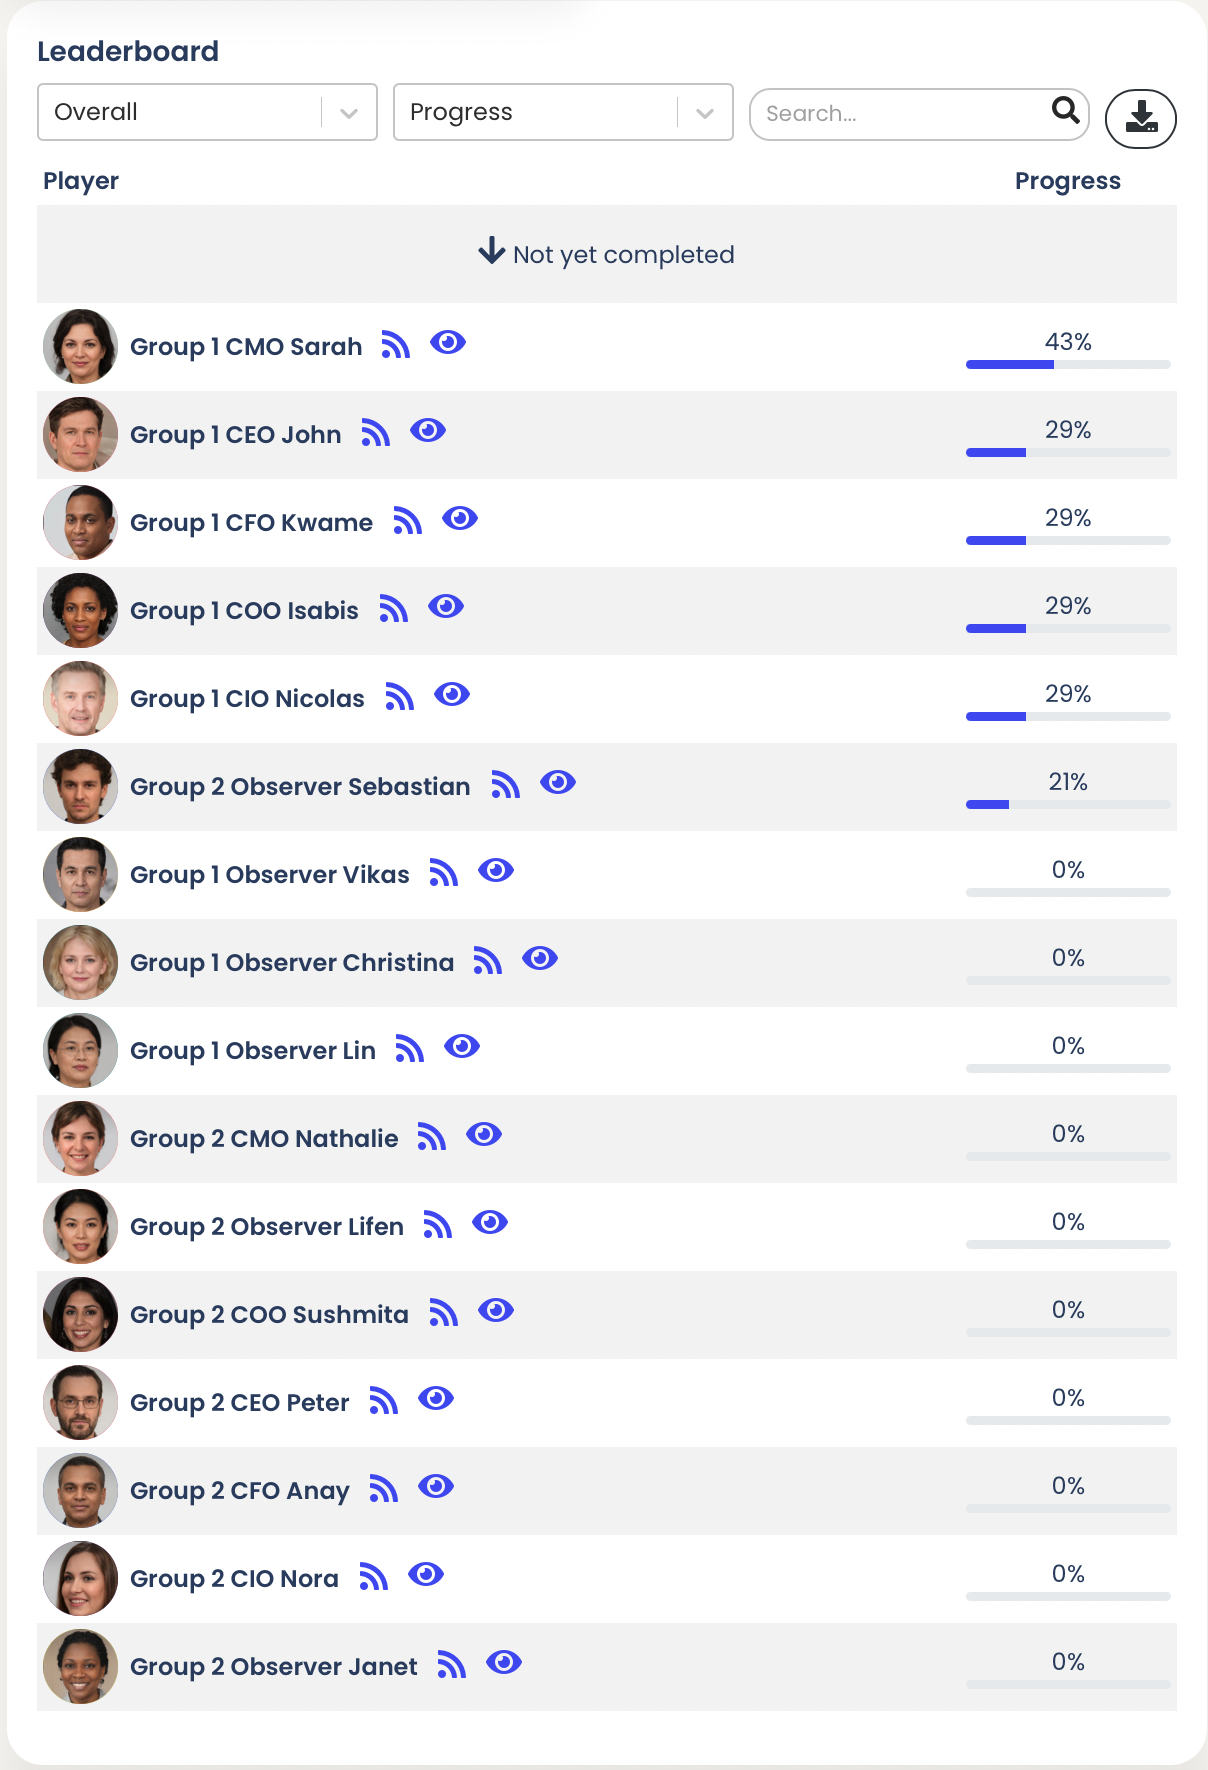Select the Player column header
The image size is (1208, 1770).
pyautogui.click(x=81, y=181)
